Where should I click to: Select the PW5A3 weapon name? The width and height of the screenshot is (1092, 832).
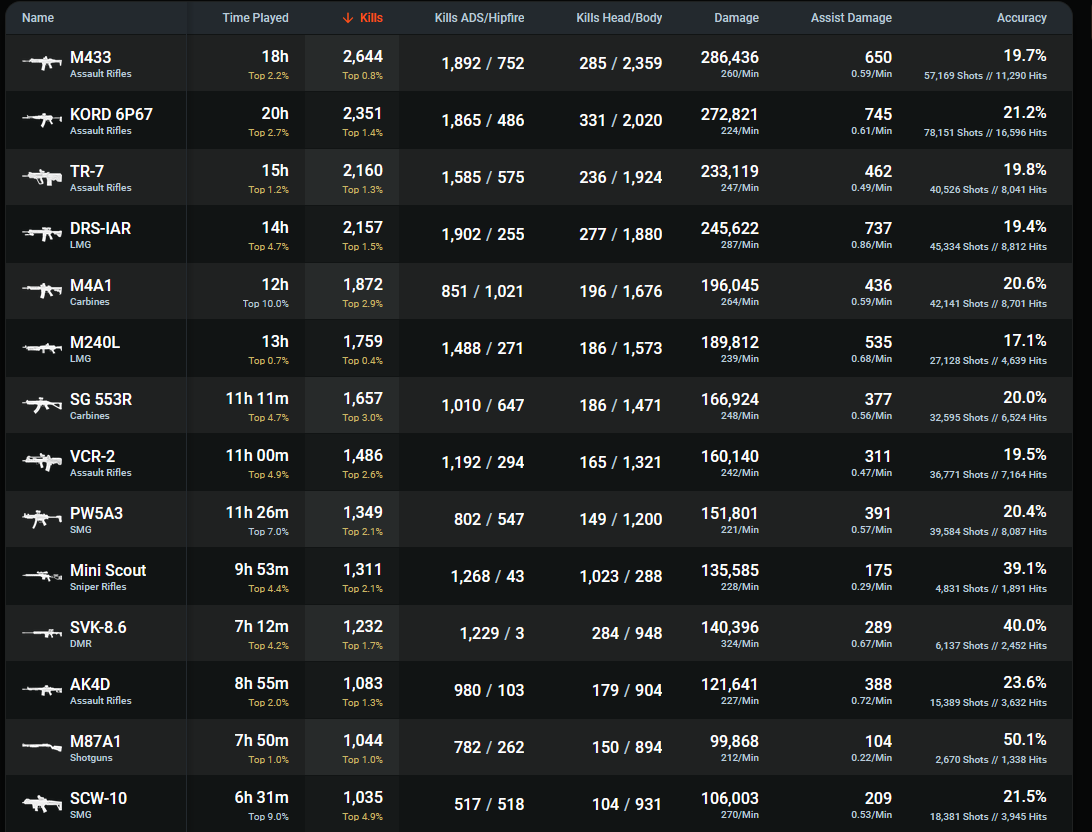click(x=96, y=514)
